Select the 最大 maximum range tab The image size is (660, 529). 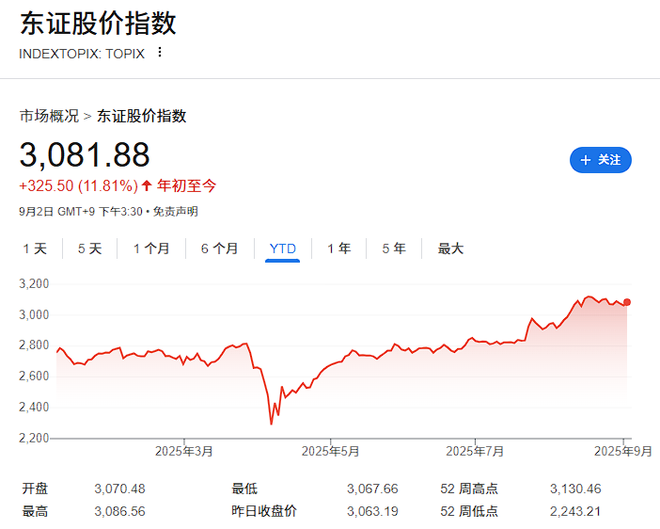[x=451, y=249]
